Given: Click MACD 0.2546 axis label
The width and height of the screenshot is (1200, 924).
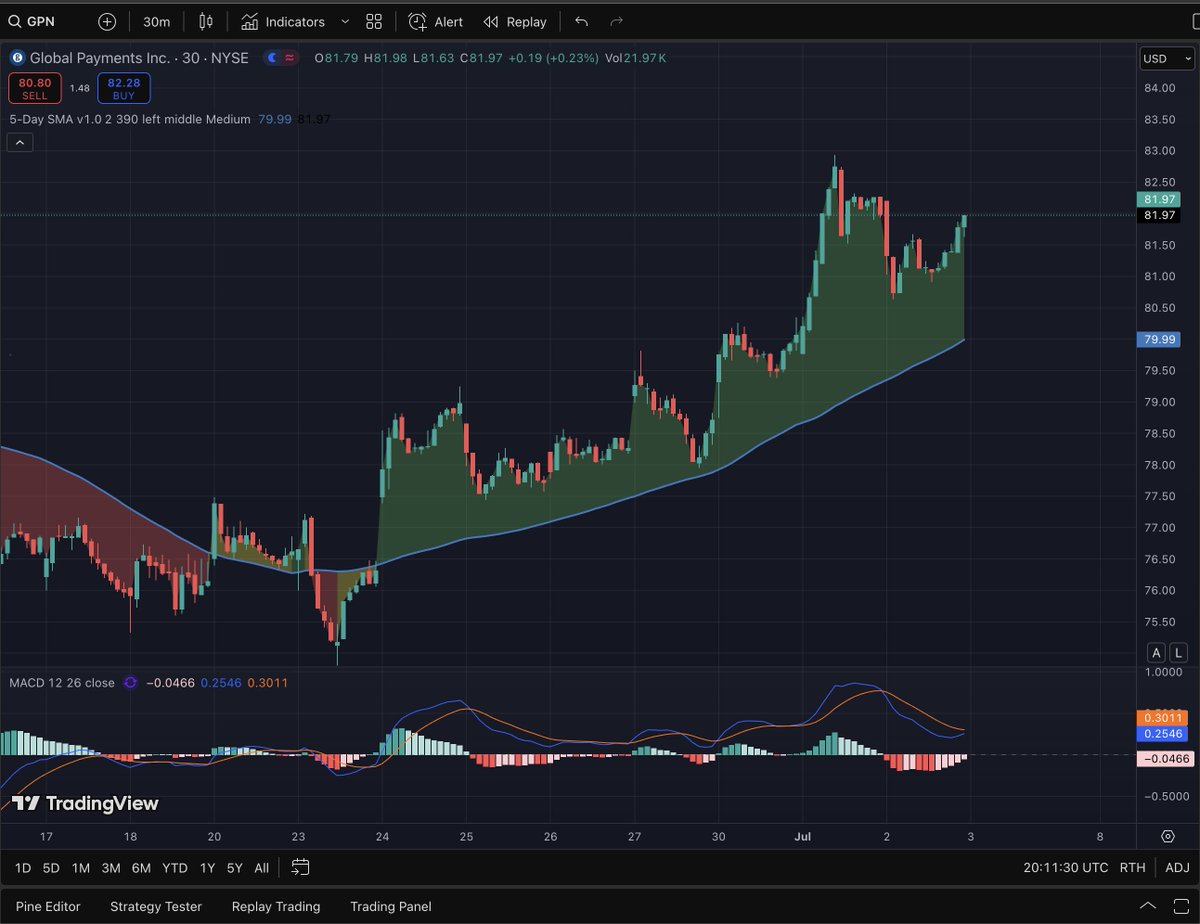Looking at the screenshot, I should [x=1162, y=734].
